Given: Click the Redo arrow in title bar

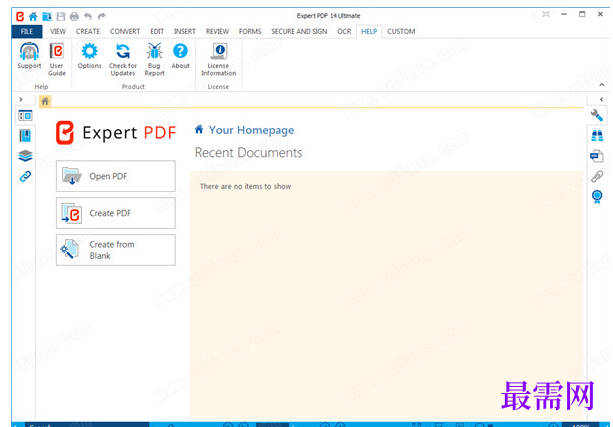Looking at the screenshot, I should click(102, 16).
